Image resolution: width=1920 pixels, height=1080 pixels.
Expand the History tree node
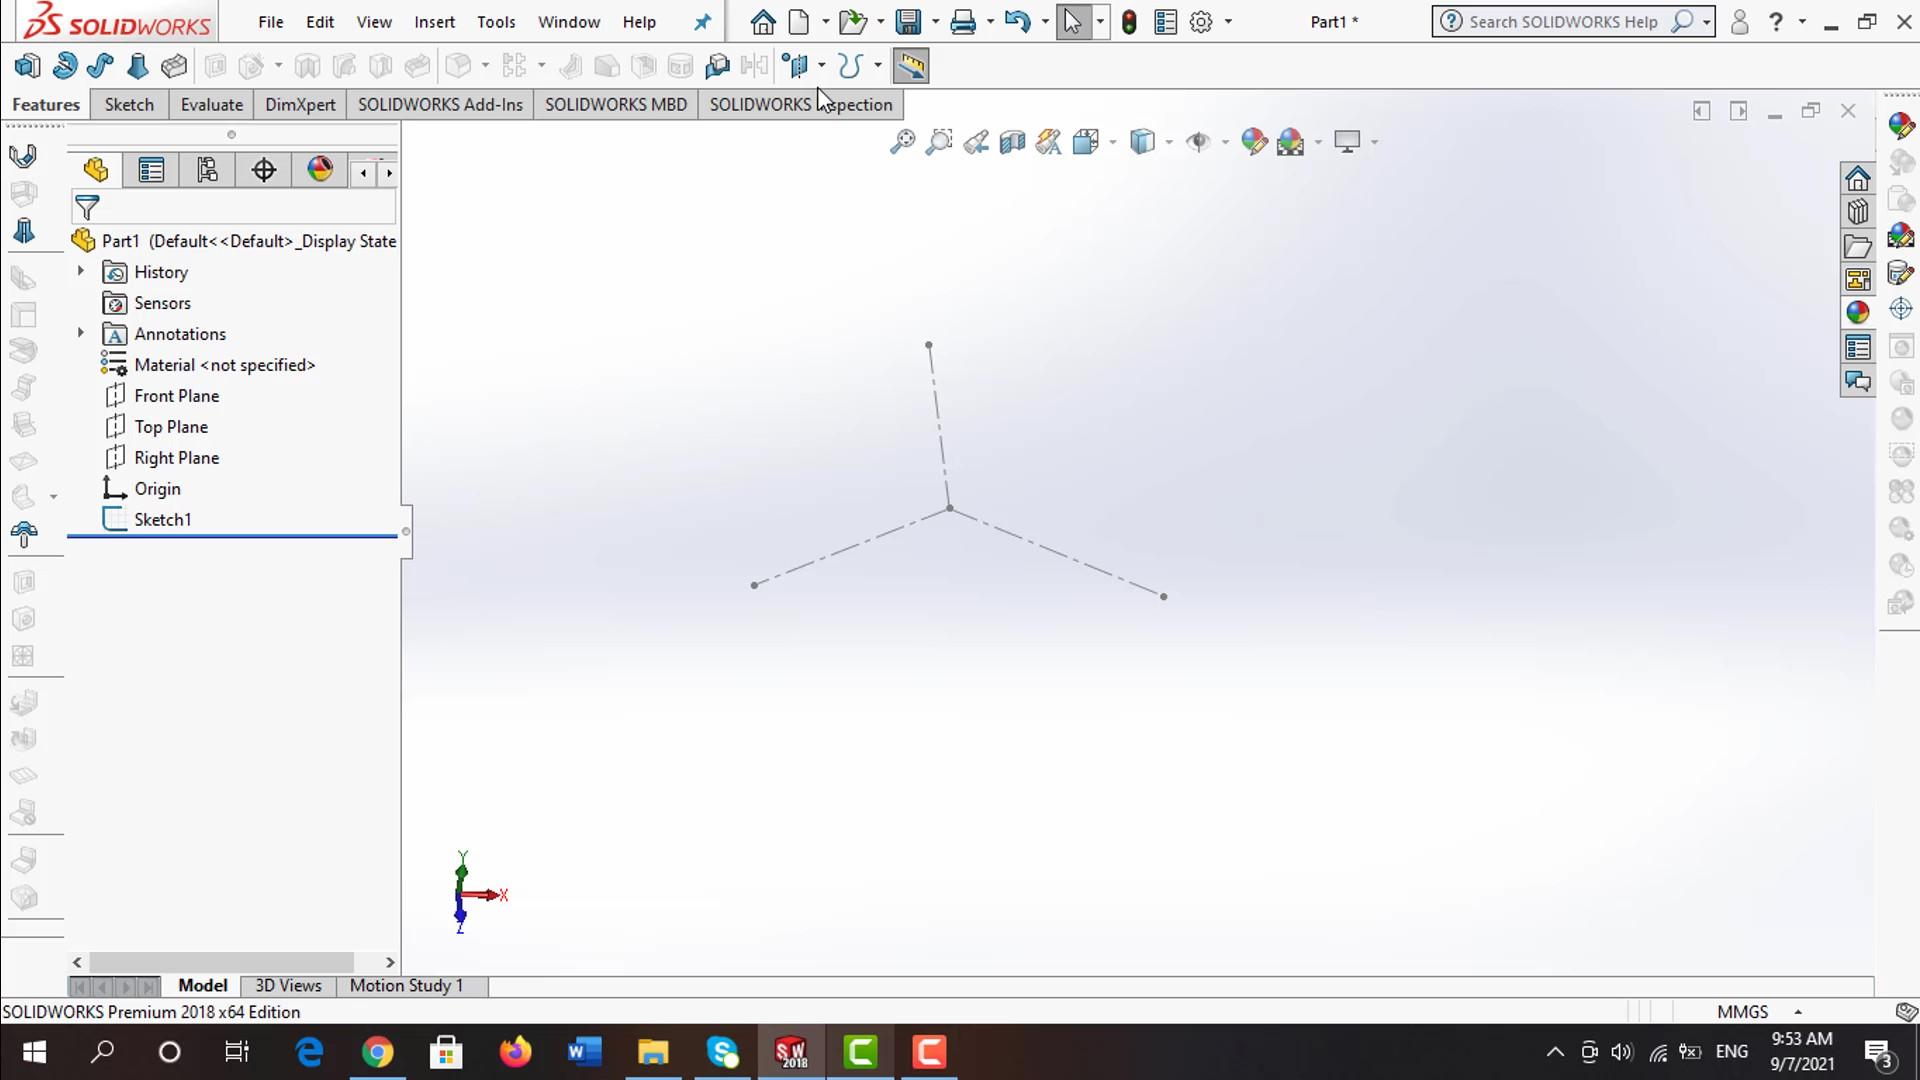[x=81, y=271]
